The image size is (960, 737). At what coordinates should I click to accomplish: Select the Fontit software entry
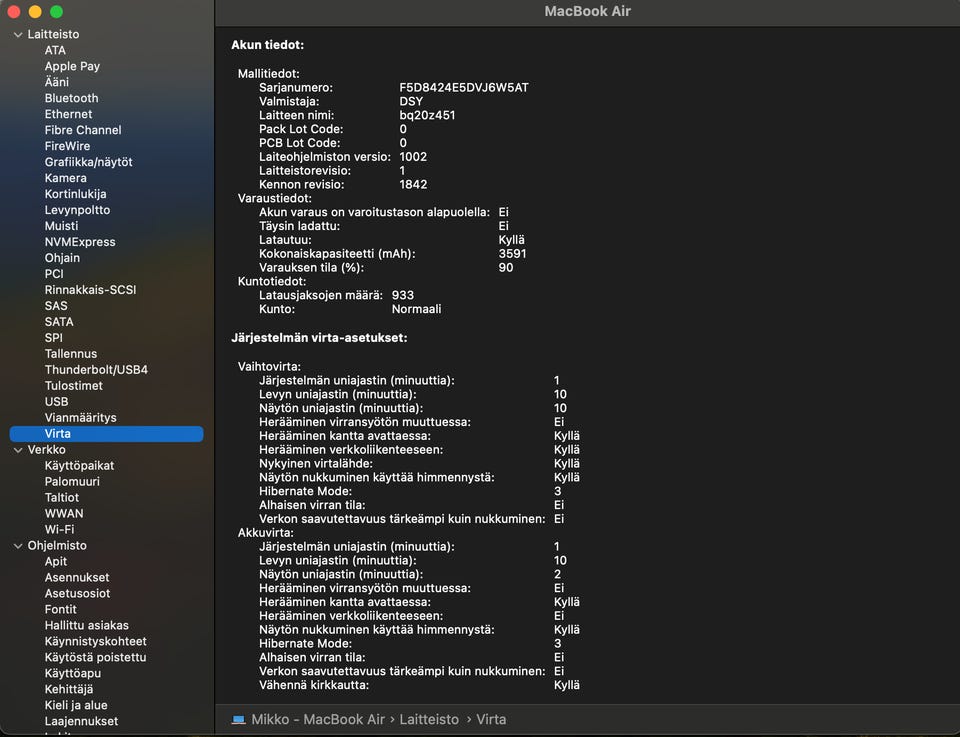click(x=60, y=610)
